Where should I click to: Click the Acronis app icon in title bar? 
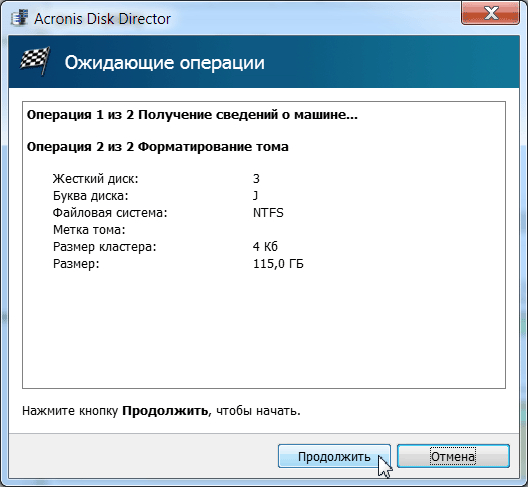pos(20,19)
